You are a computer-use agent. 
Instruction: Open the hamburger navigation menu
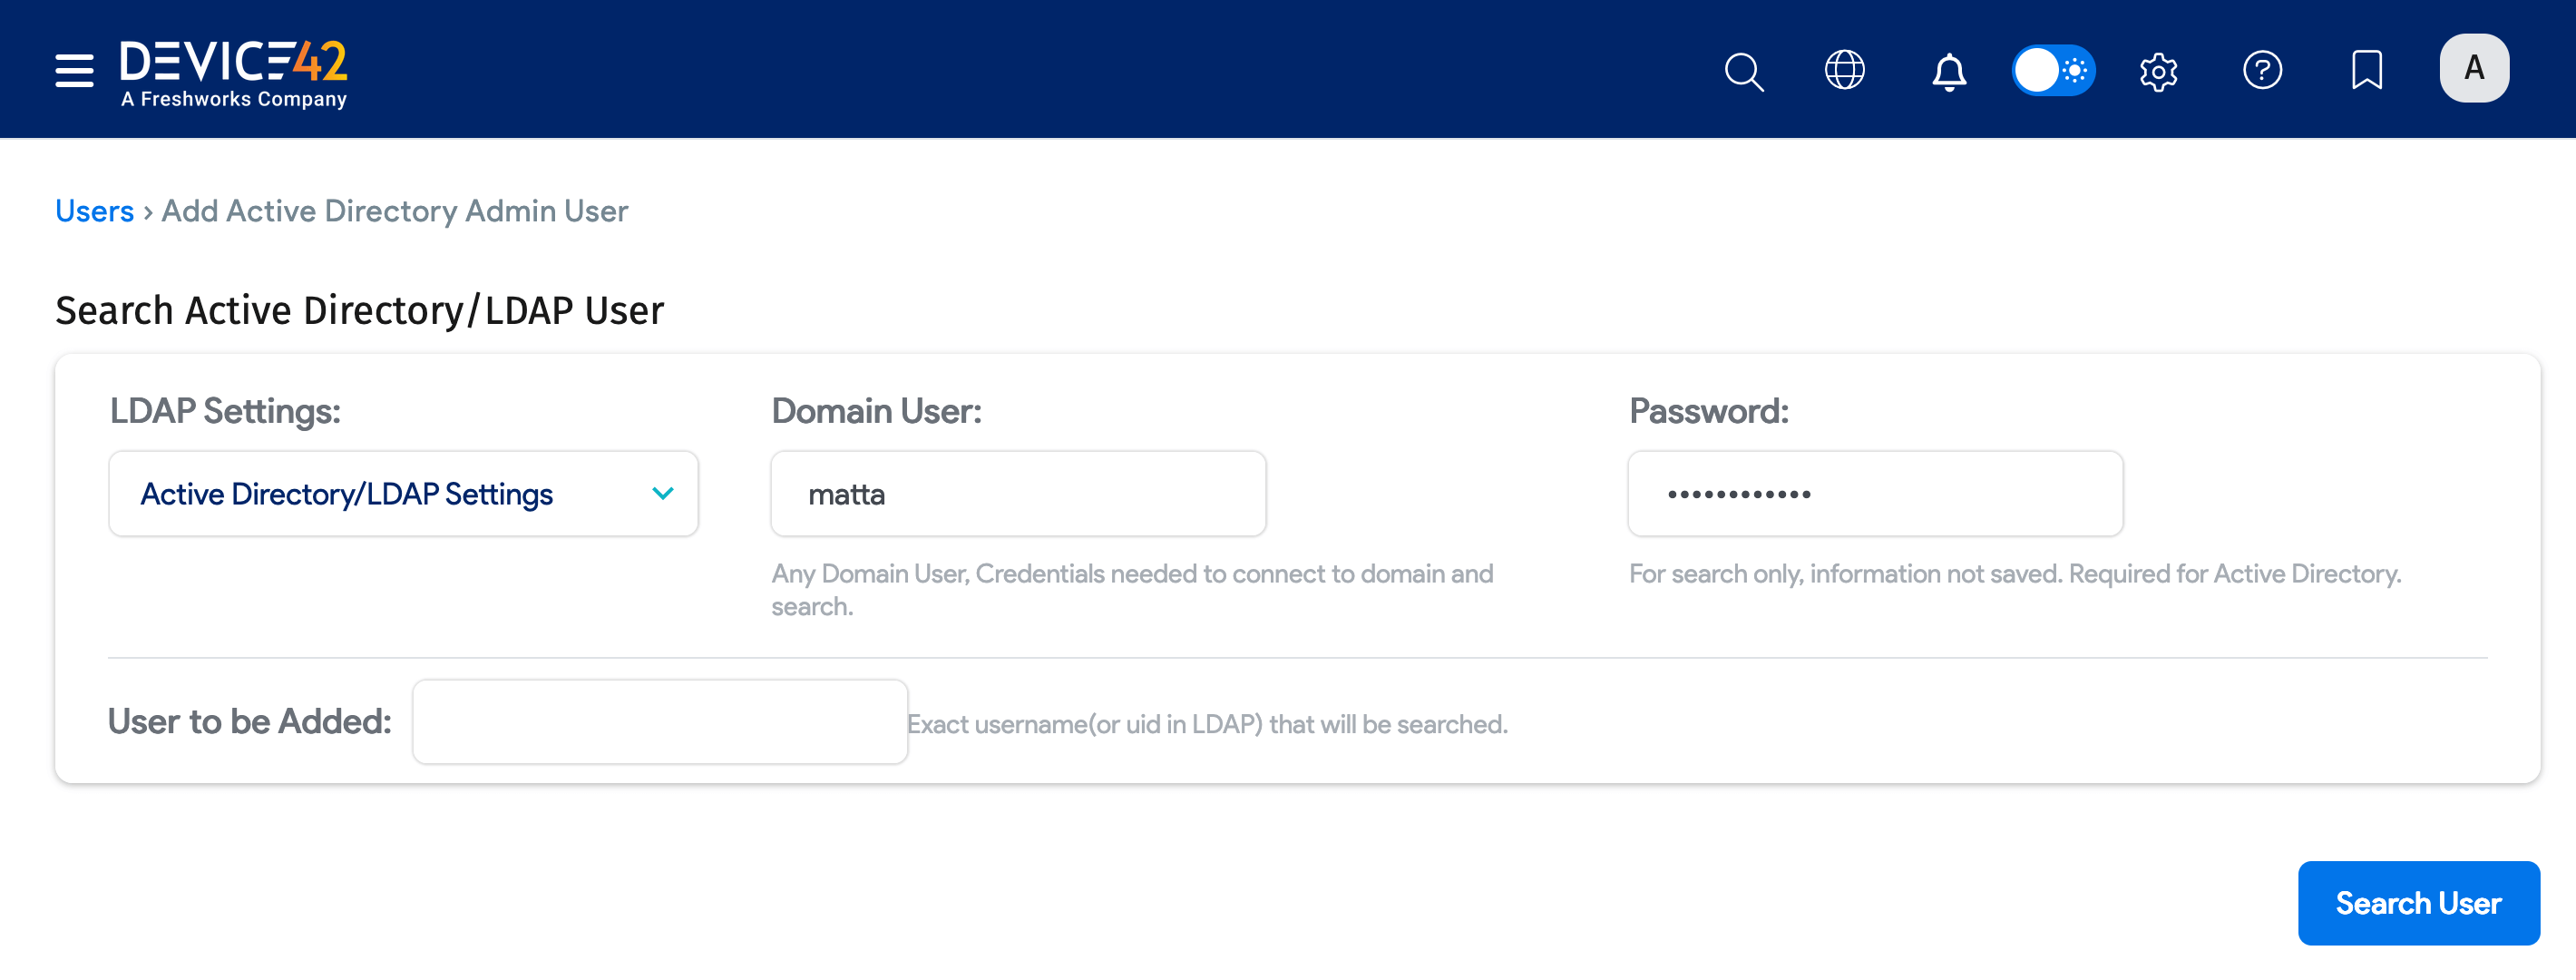[74, 68]
